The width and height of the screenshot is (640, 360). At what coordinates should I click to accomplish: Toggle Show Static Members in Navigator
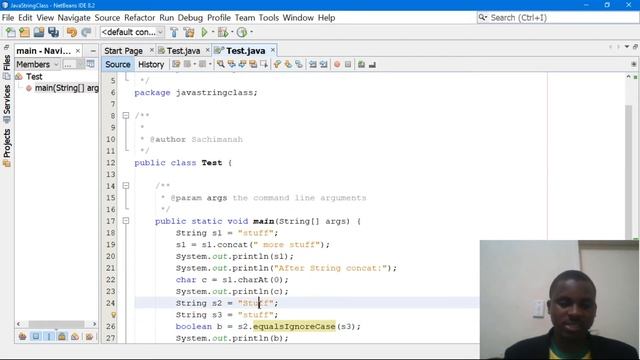(x=49, y=336)
